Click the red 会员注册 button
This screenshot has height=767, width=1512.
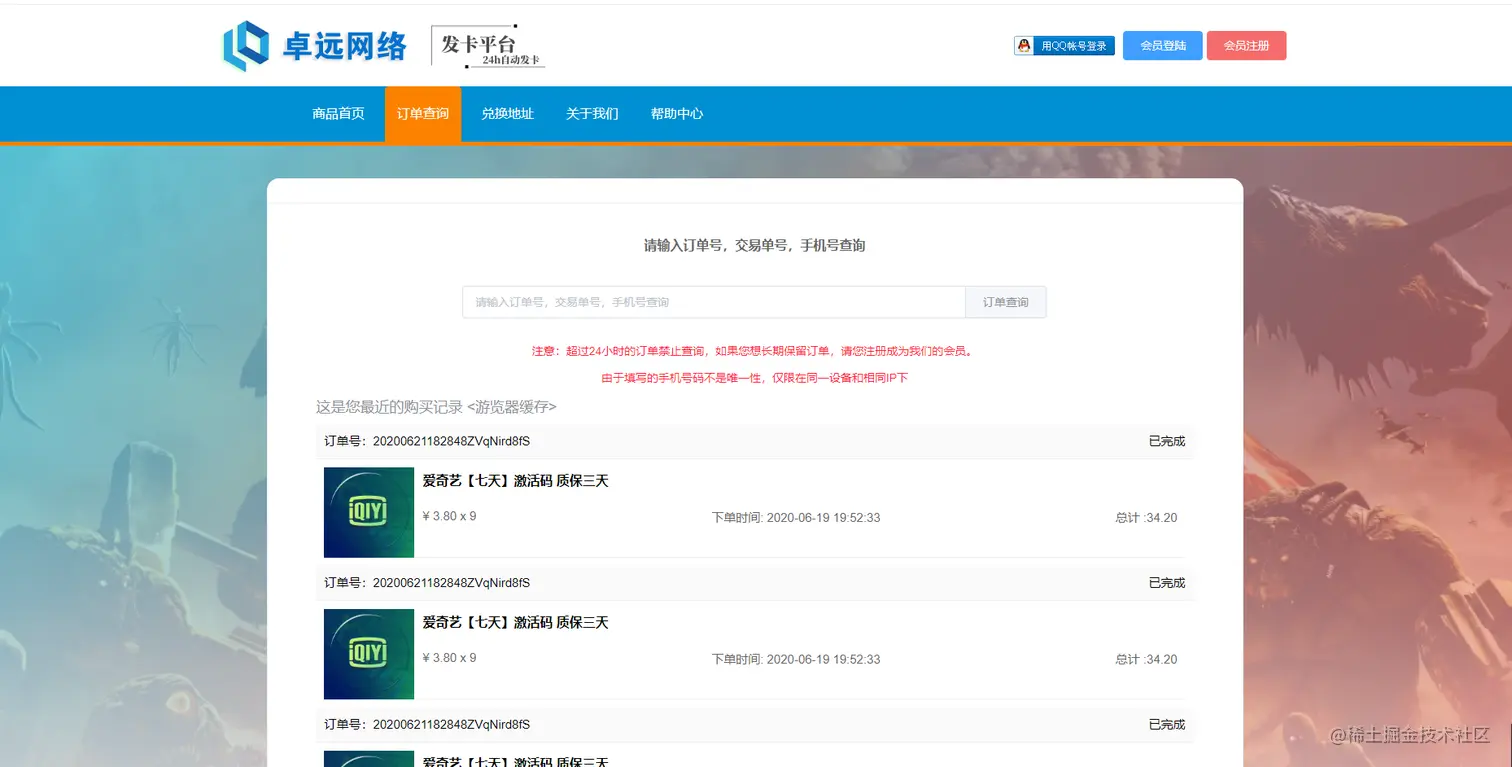click(x=1247, y=46)
